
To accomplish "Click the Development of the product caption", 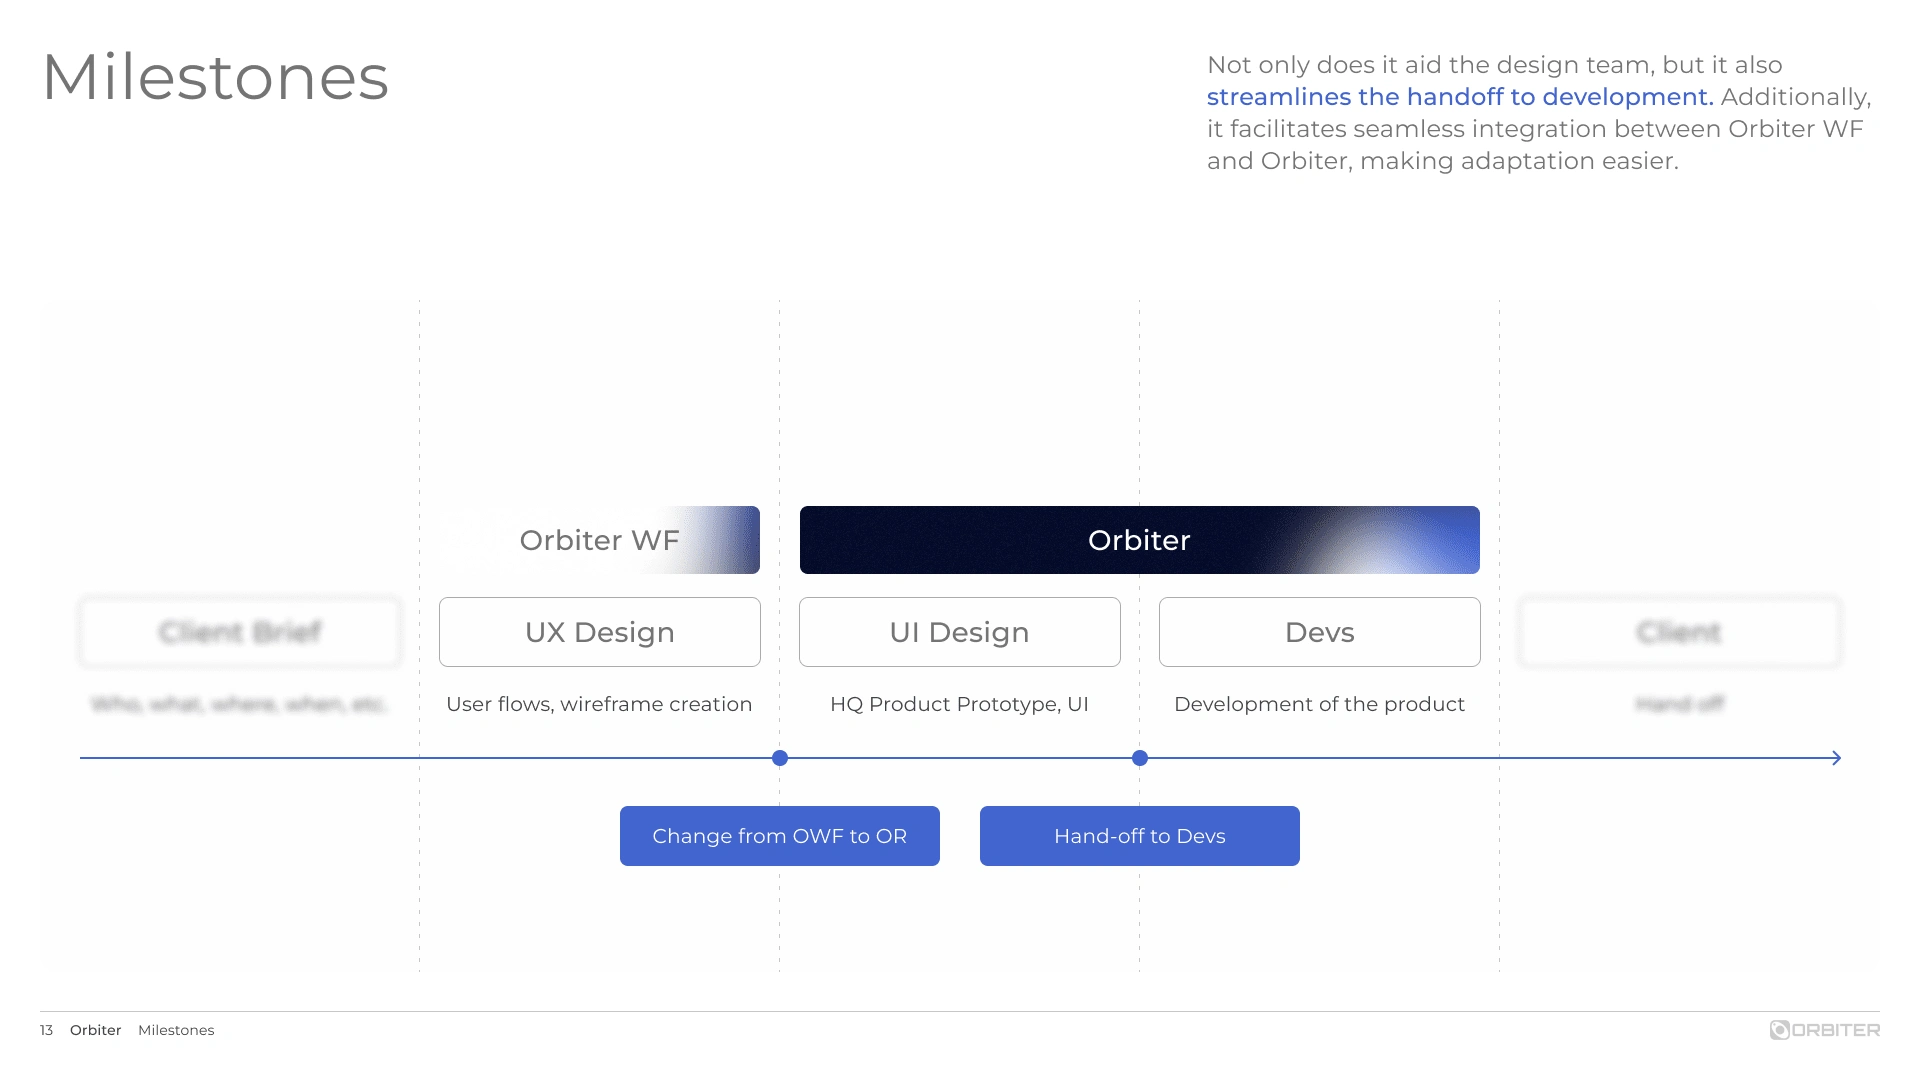I will 1319,704.
